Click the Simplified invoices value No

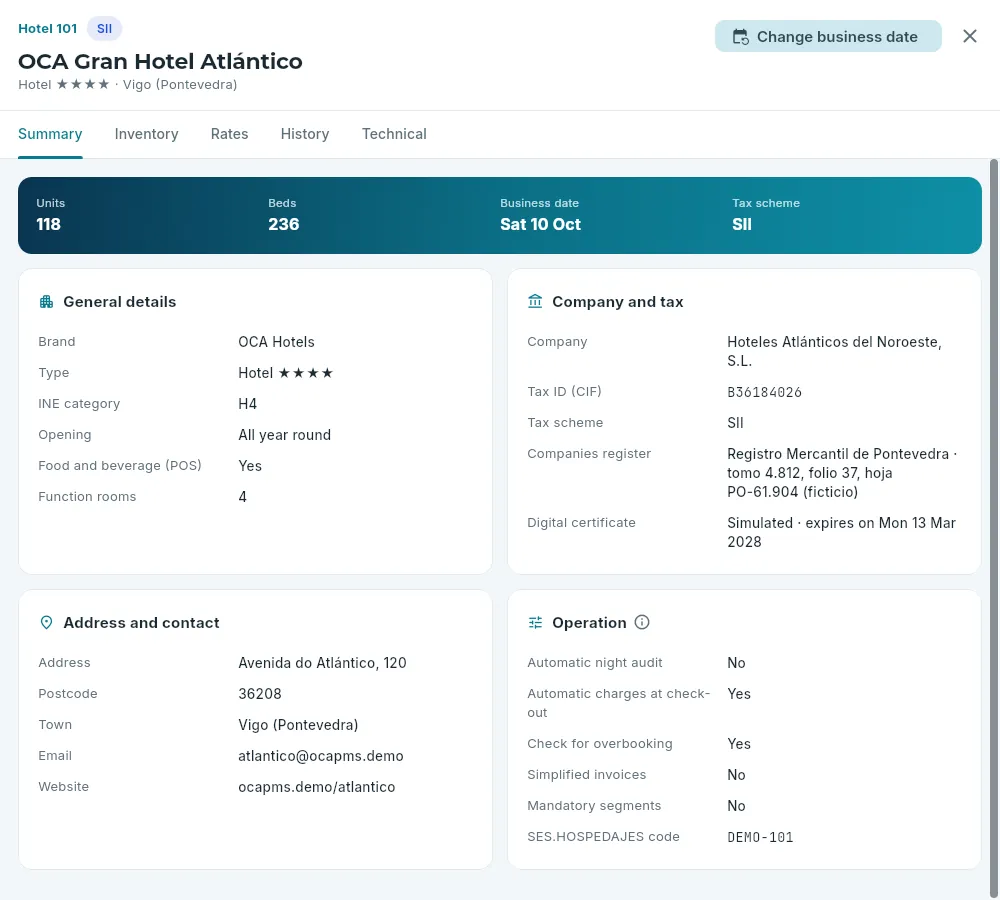point(736,775)
